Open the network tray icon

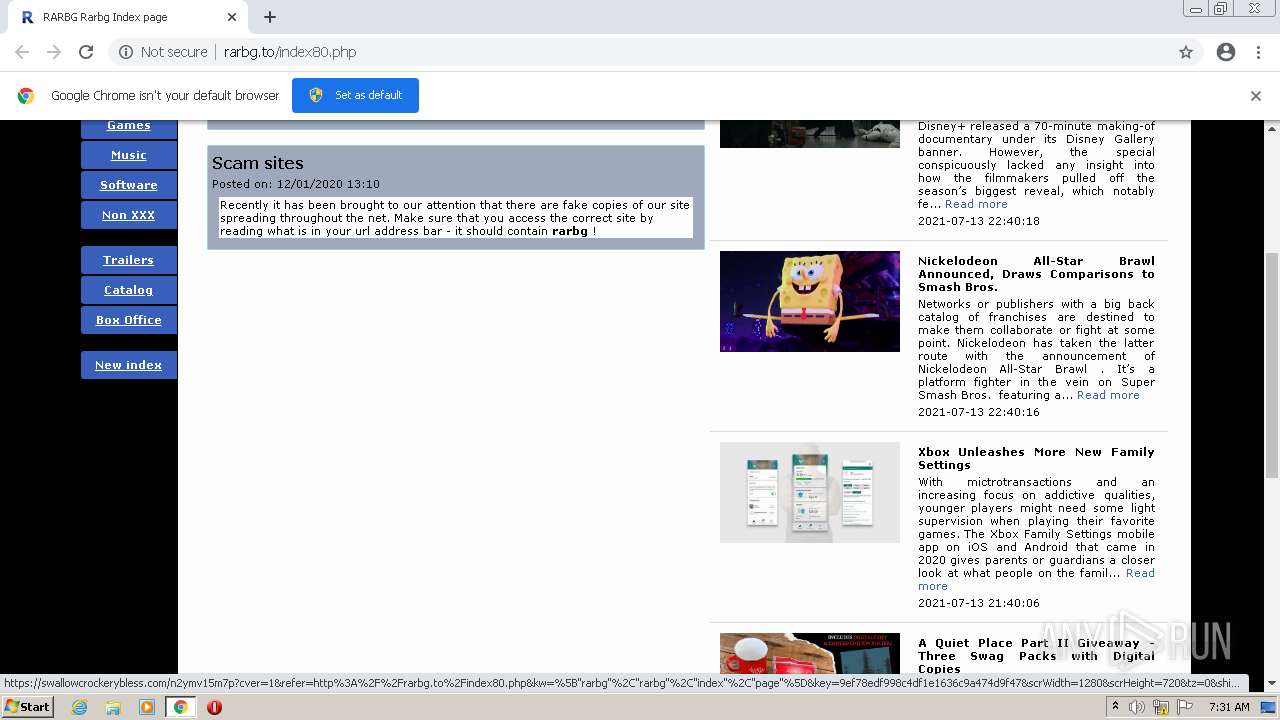pyautogui.click(x=1161, y=707)
